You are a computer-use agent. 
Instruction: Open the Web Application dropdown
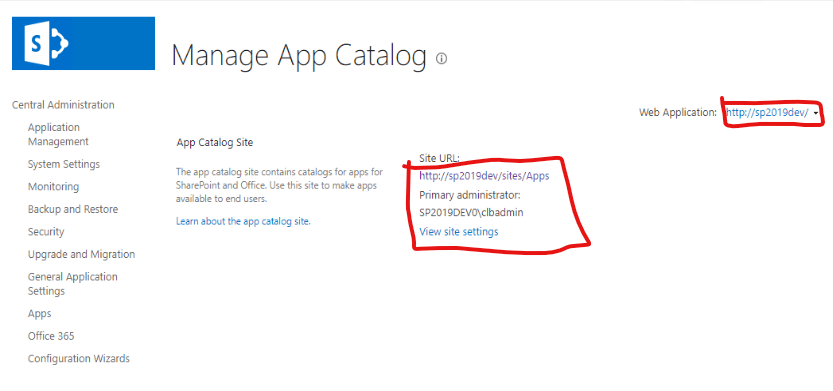772,113
